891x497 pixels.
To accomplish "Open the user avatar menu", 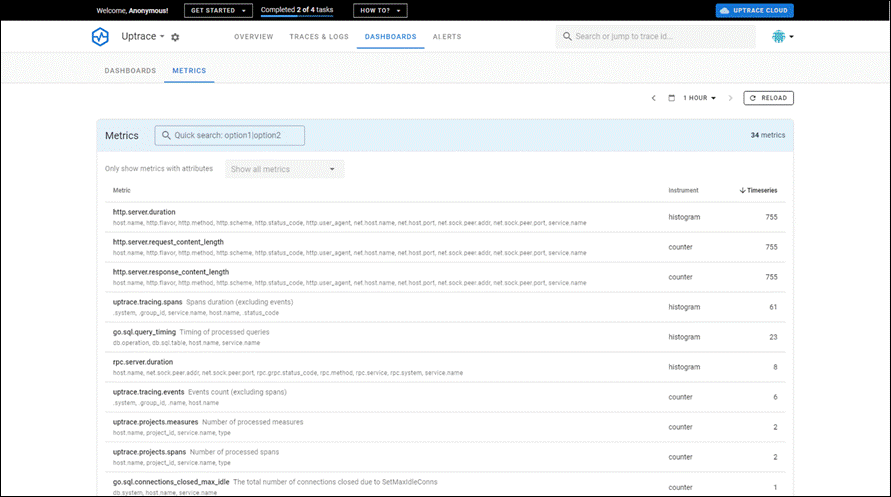I will 778,36.
